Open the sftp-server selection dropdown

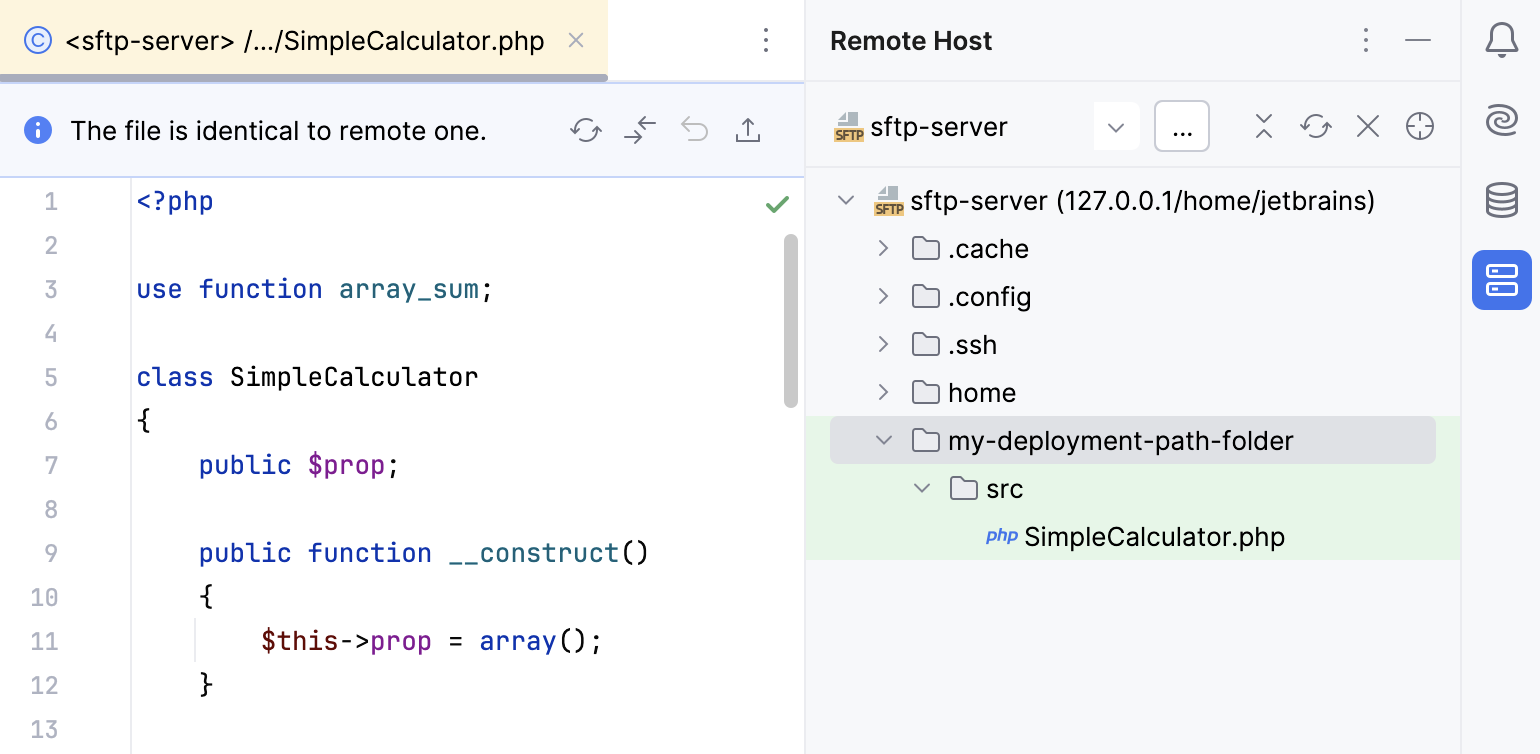coord(1116,126)
